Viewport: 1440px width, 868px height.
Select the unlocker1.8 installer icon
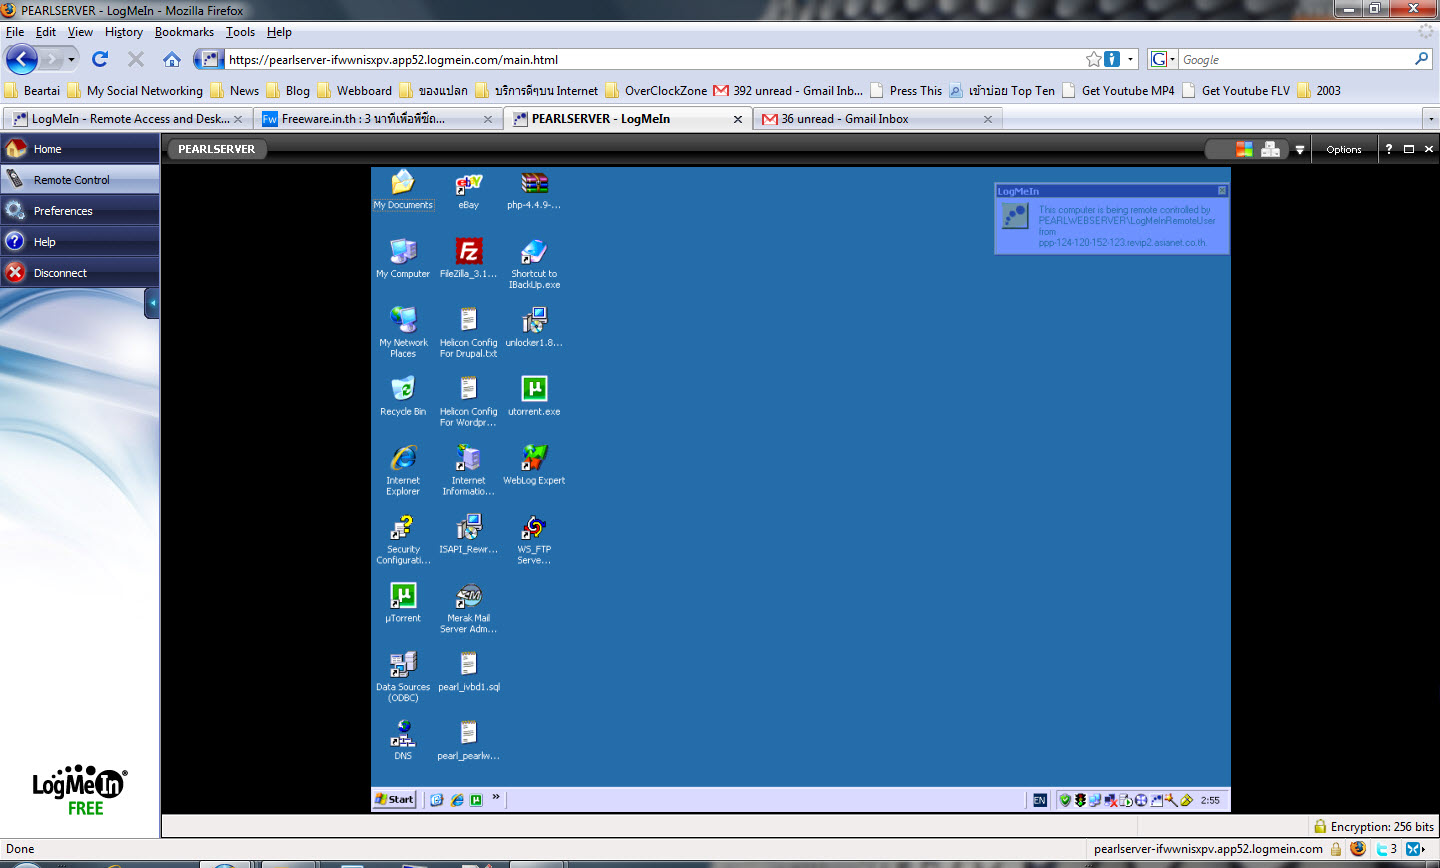point(534,327)
